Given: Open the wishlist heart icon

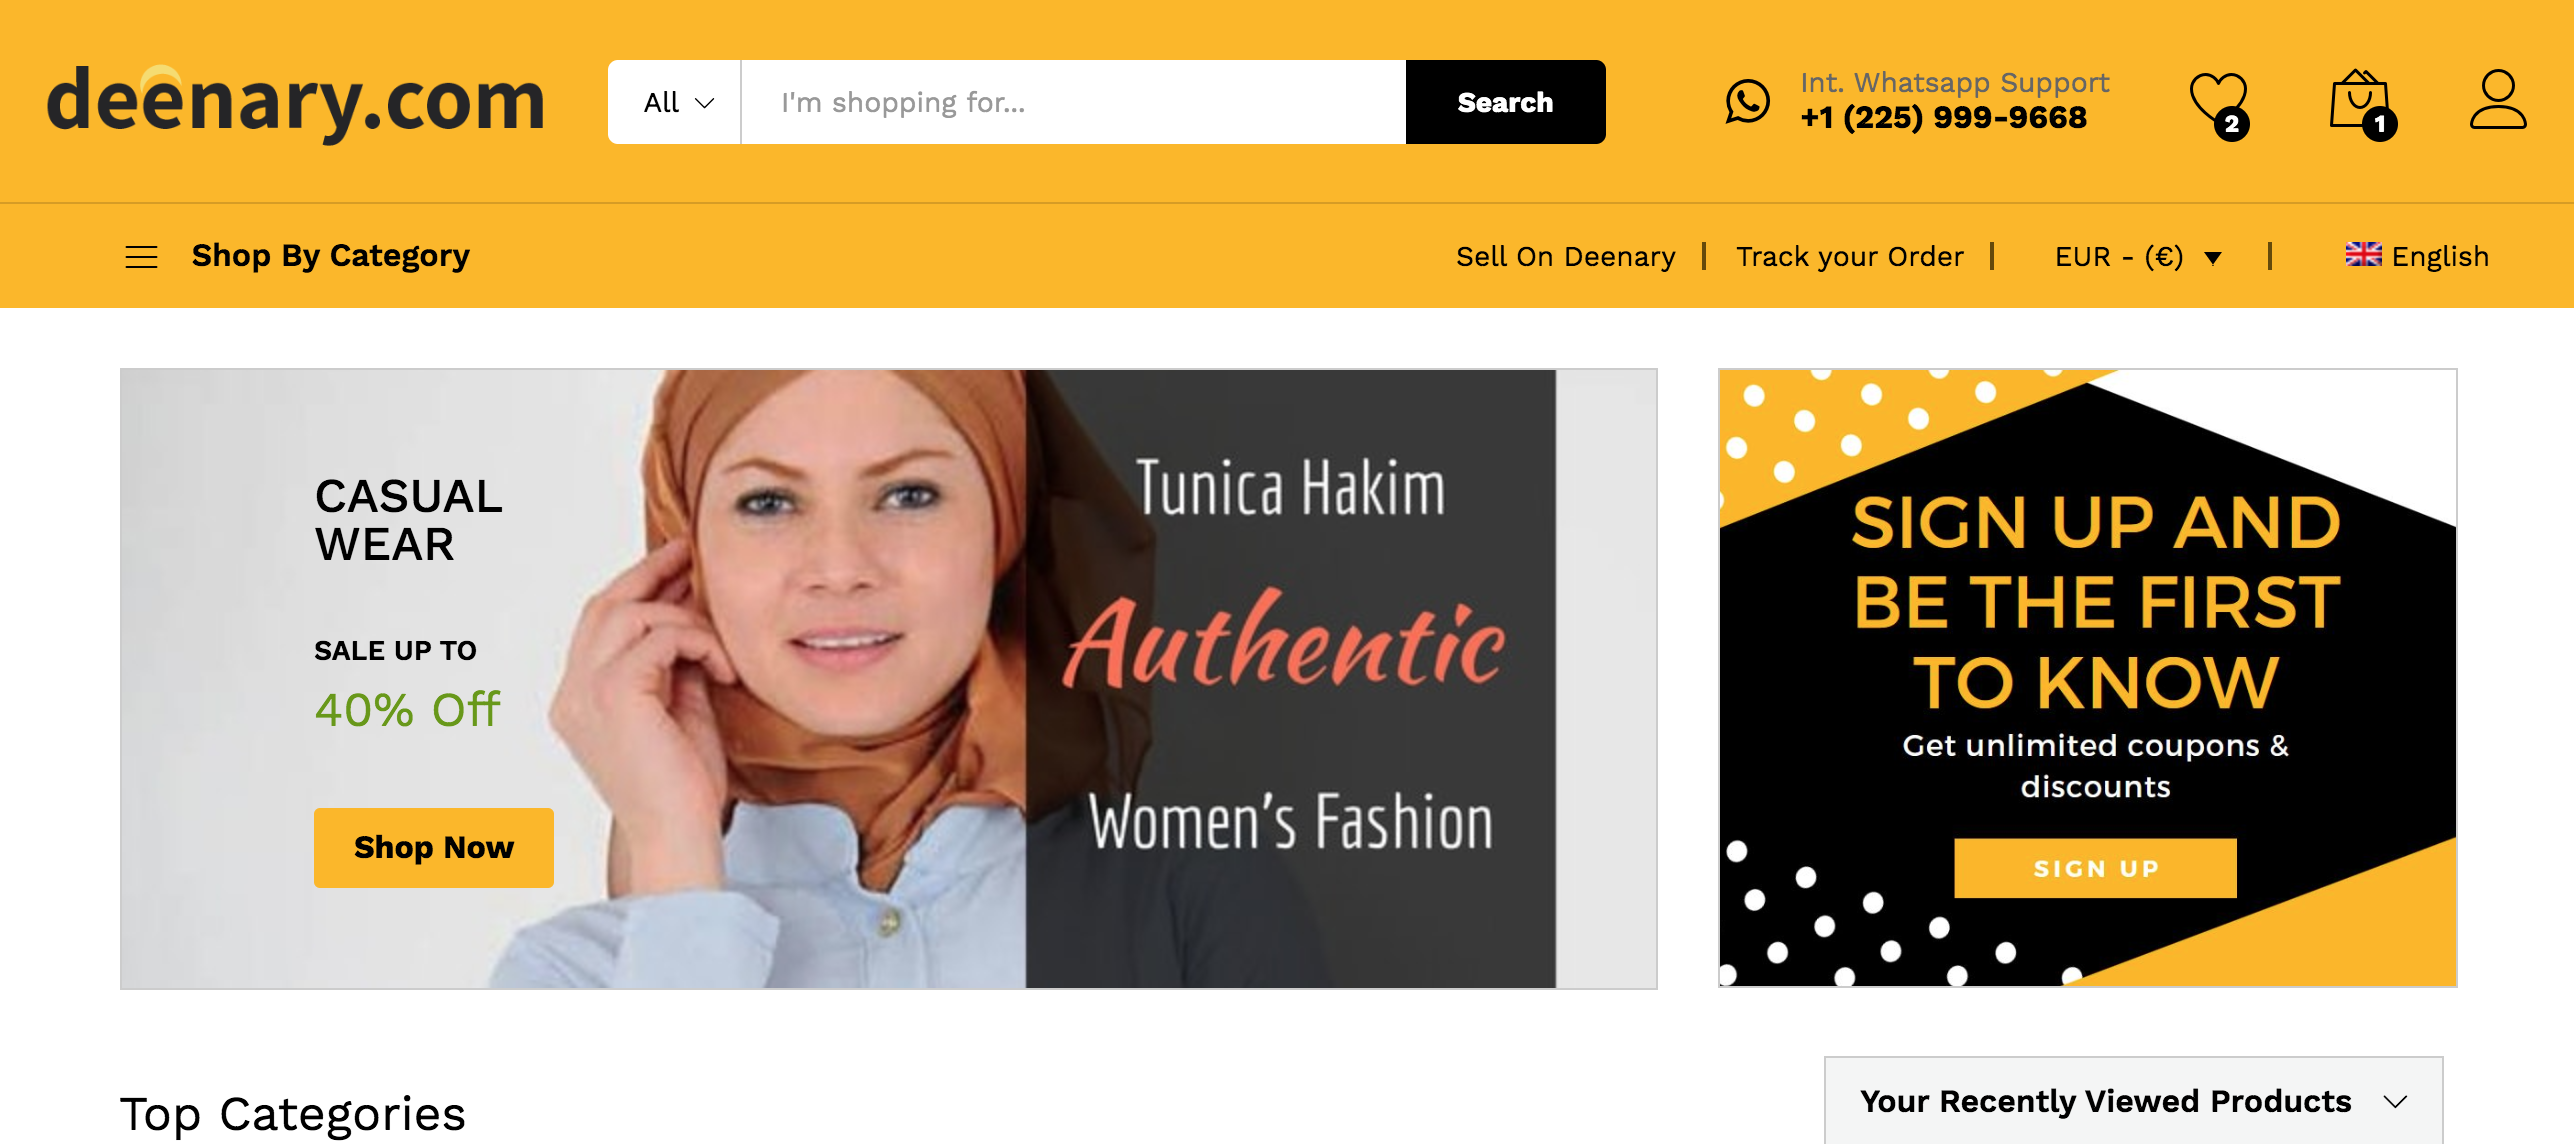Looking at the screenshot, I should [2217, 102].
